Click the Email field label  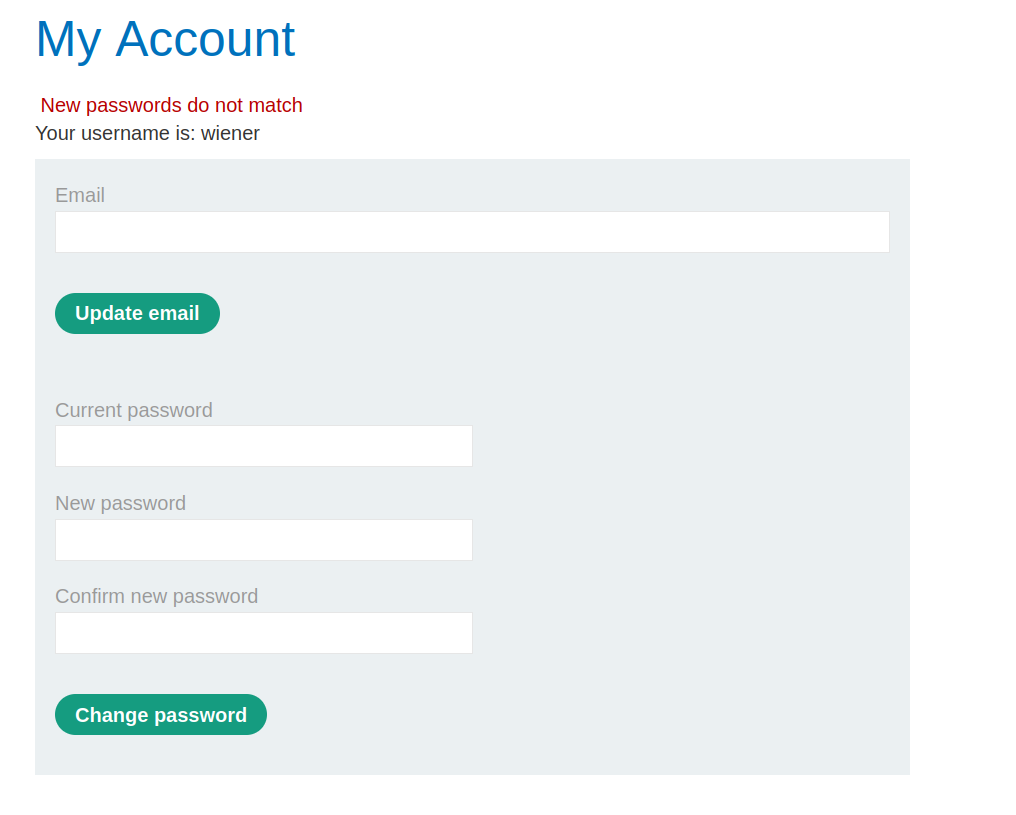[x=80, y=195]
